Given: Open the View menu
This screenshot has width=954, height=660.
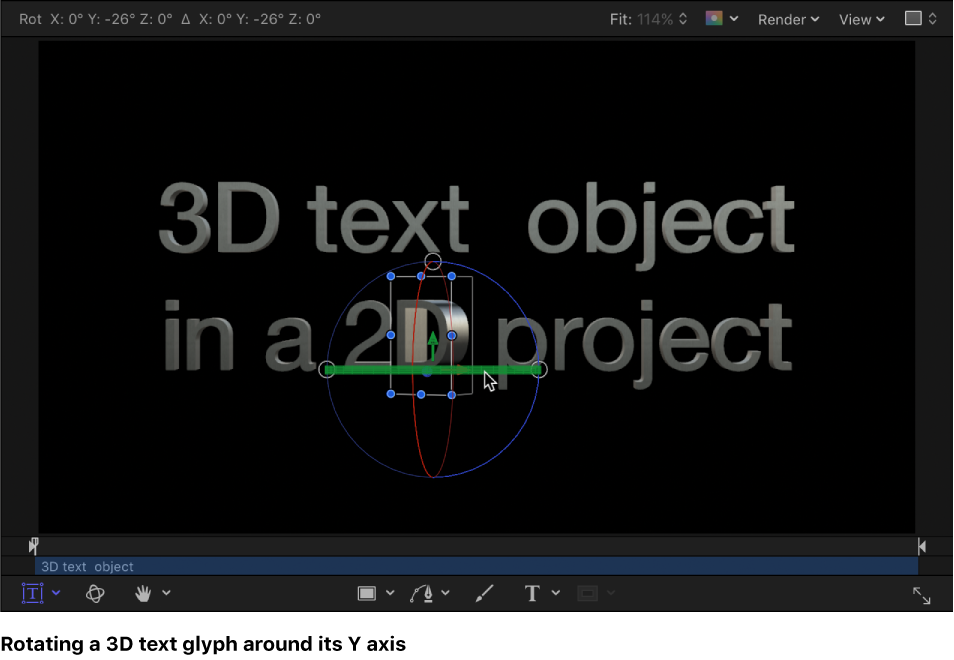Looking at the screenshot, I should coord(855,19).
